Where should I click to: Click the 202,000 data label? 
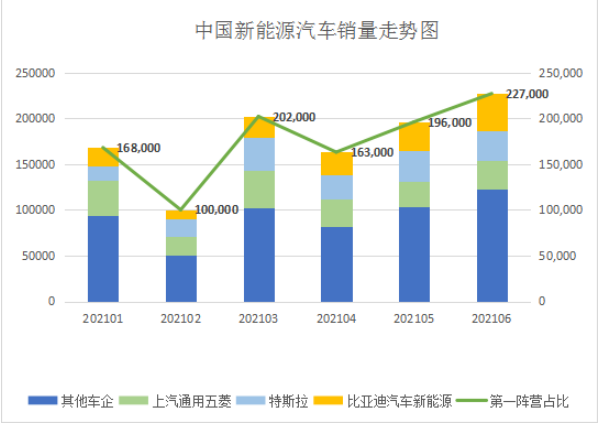tap(294, 117)
